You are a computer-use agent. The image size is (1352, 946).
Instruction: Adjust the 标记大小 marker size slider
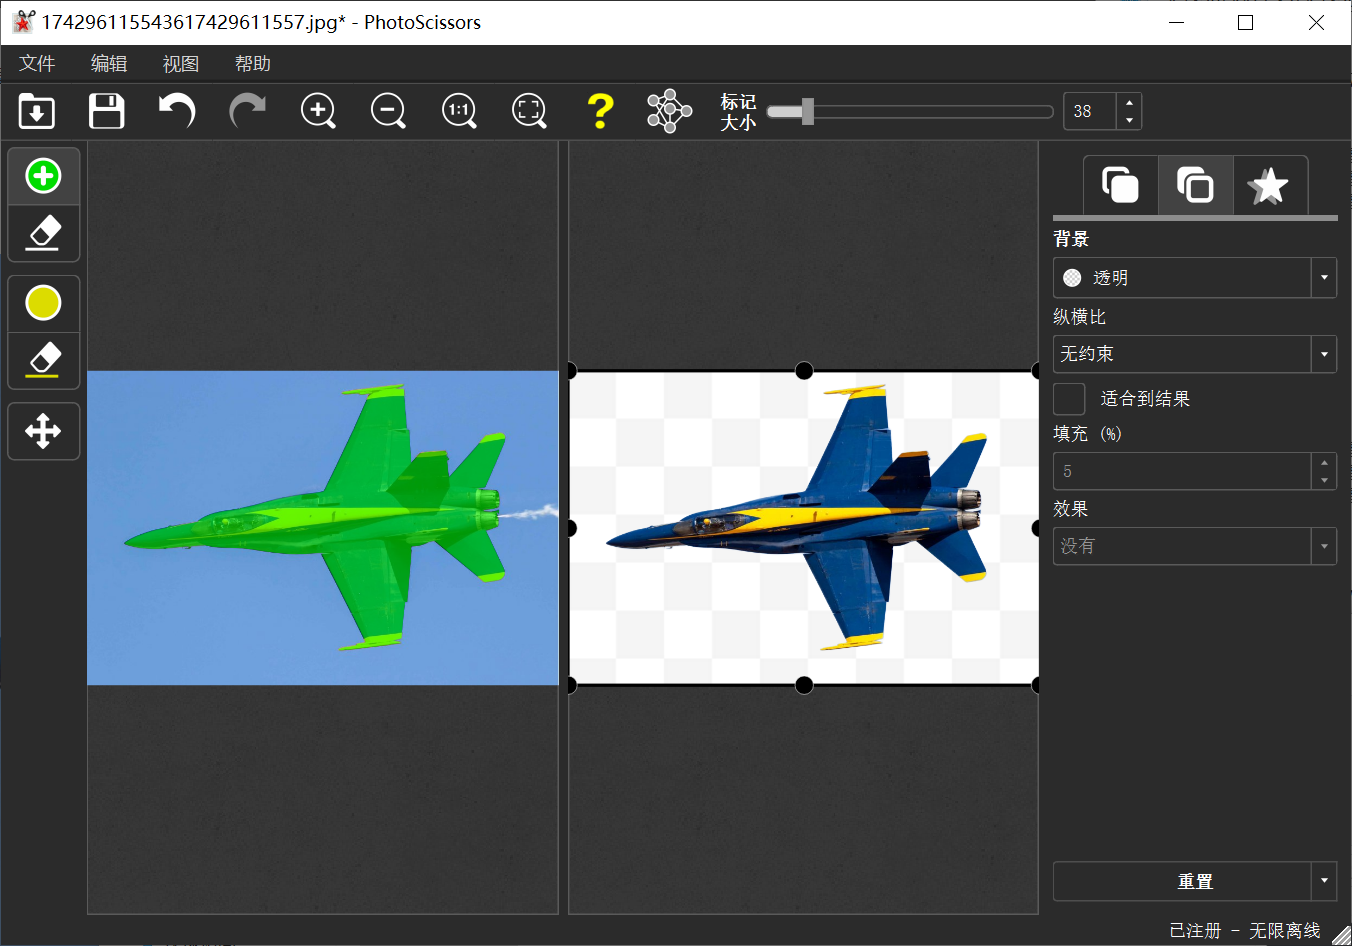coord(910,111)
